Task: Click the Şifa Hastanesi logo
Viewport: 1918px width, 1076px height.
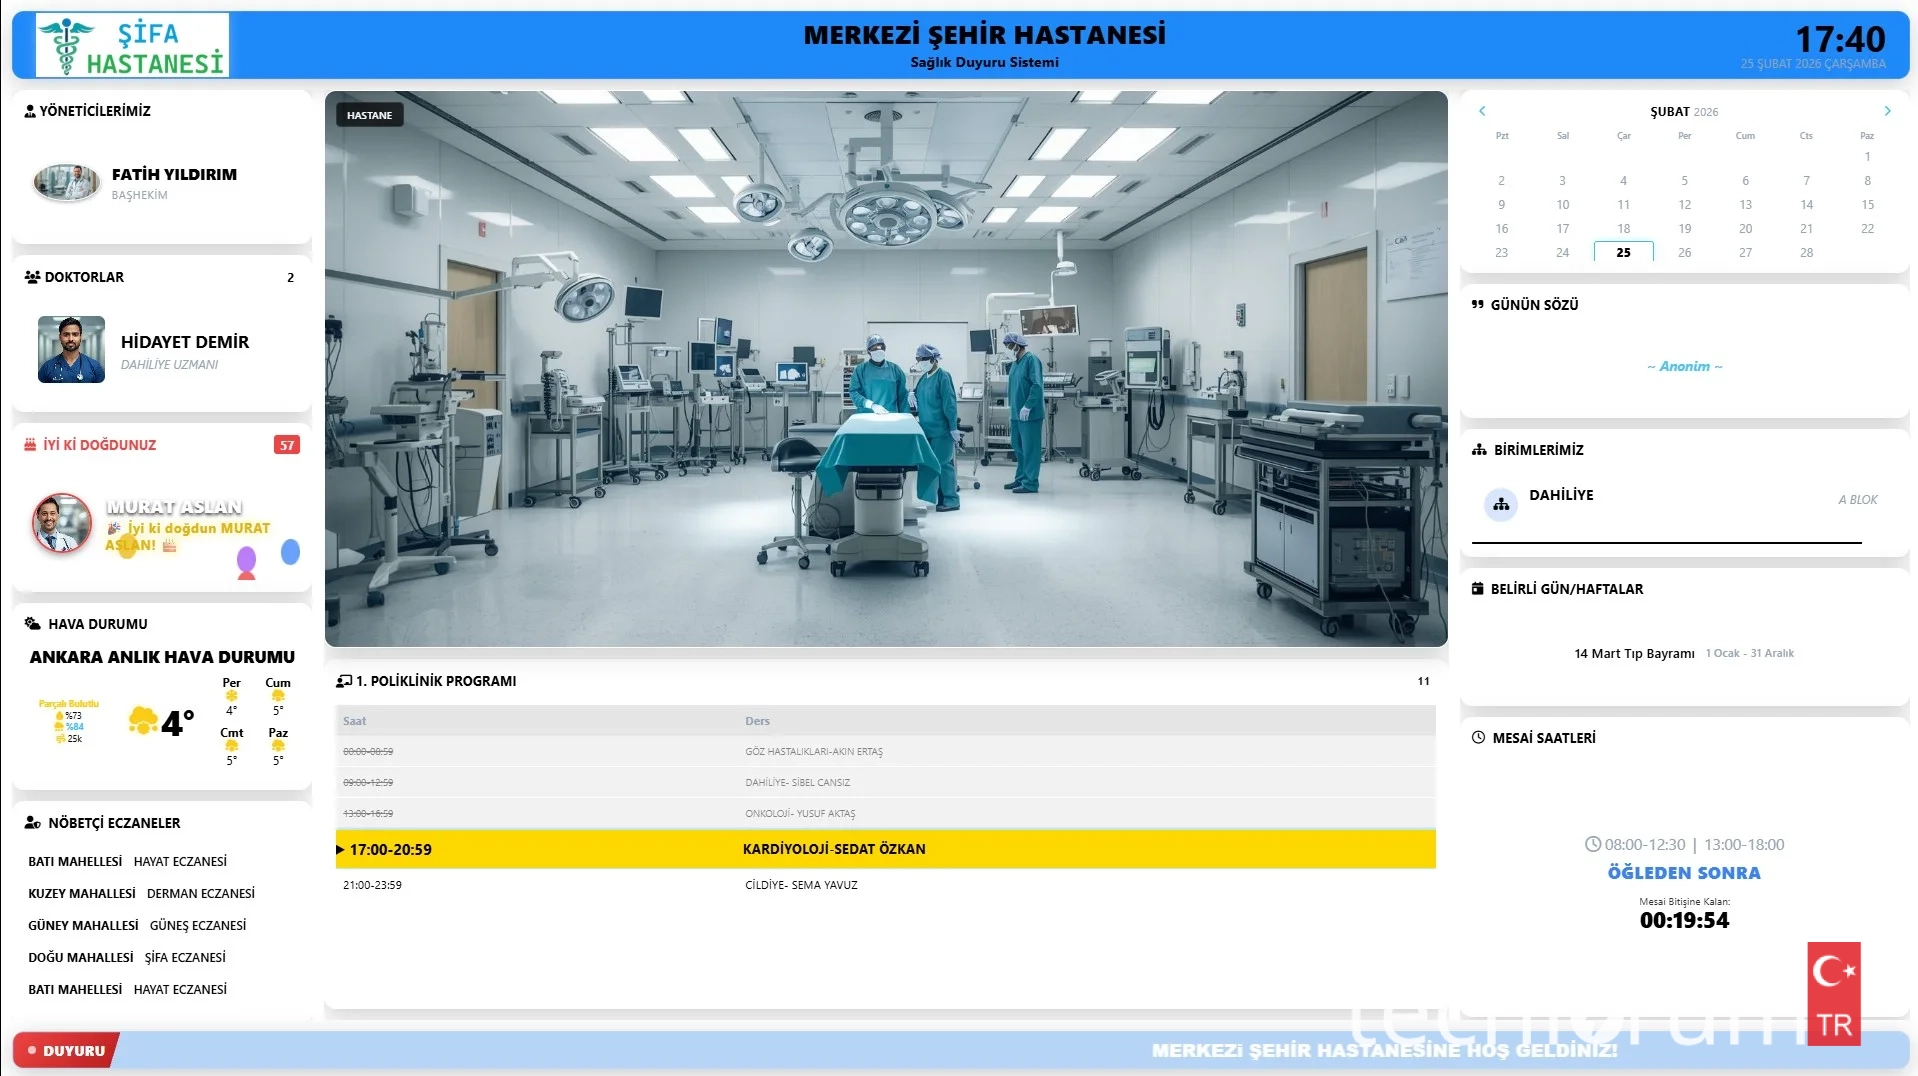Action: point(132,46)
